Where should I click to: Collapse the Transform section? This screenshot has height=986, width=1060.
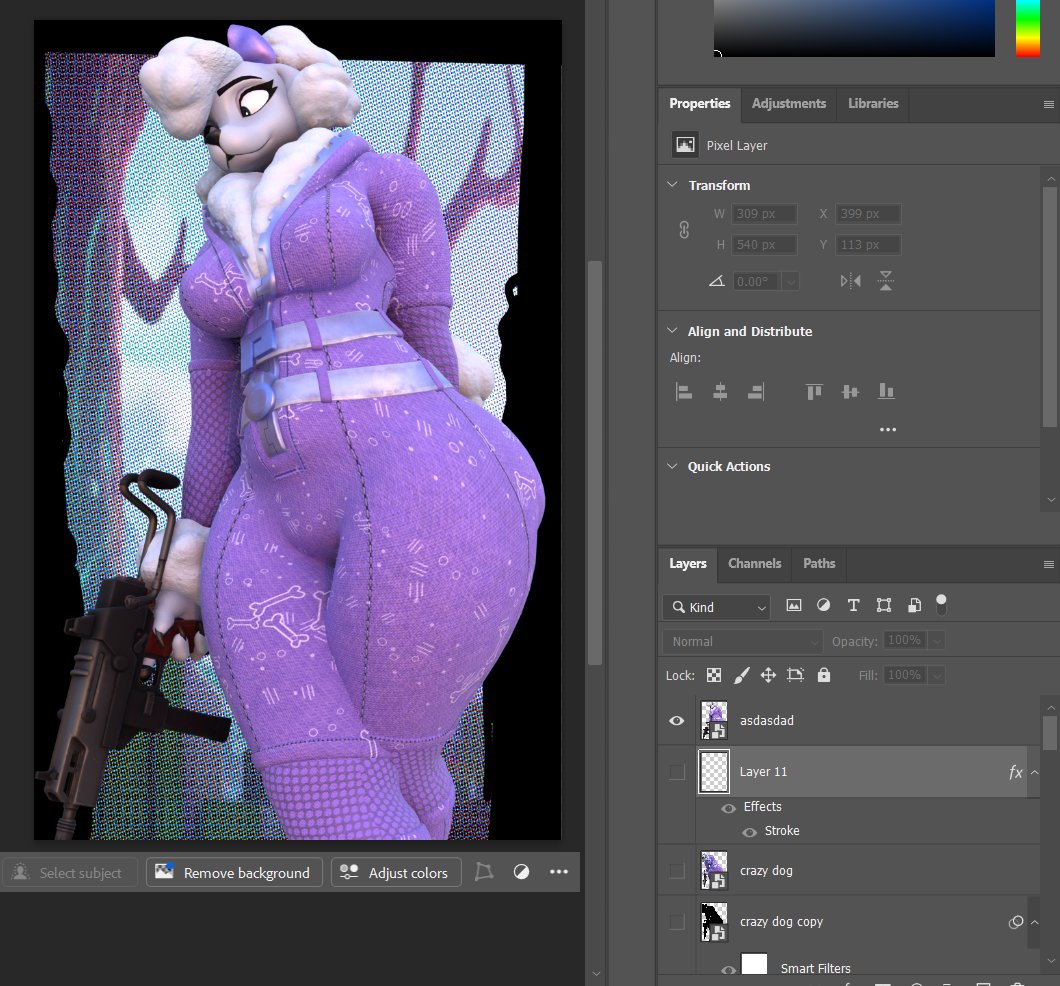(x=672, y=184)
